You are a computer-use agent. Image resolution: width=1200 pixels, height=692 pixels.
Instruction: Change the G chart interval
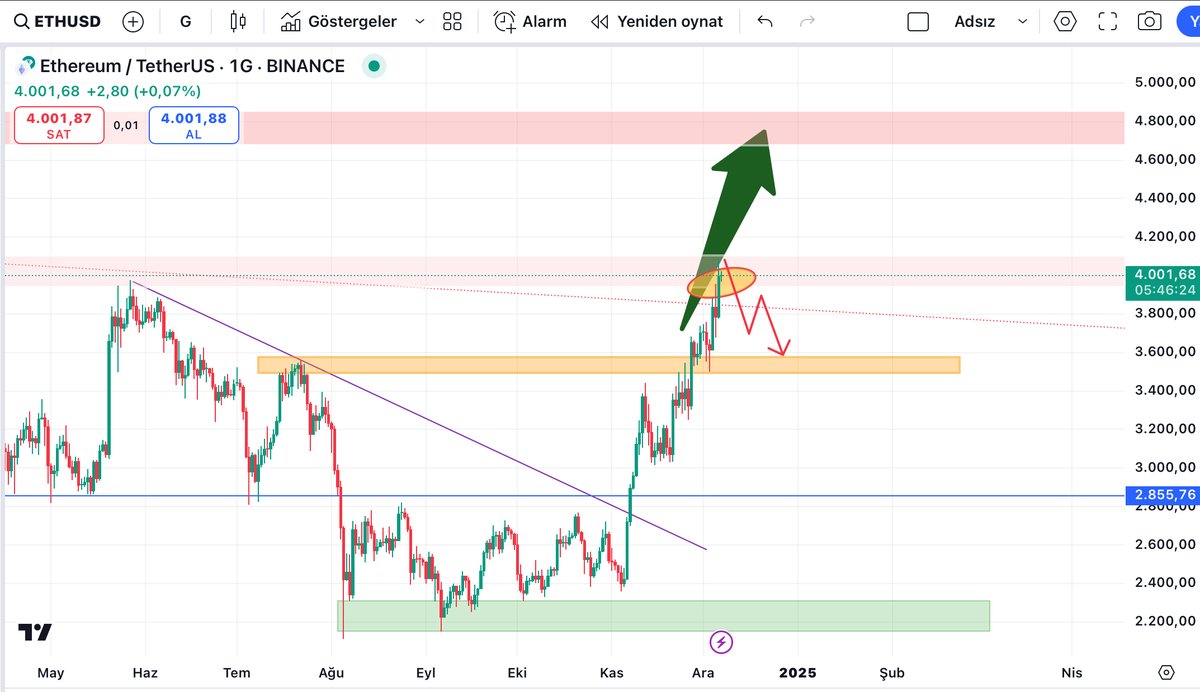point(186,21)
